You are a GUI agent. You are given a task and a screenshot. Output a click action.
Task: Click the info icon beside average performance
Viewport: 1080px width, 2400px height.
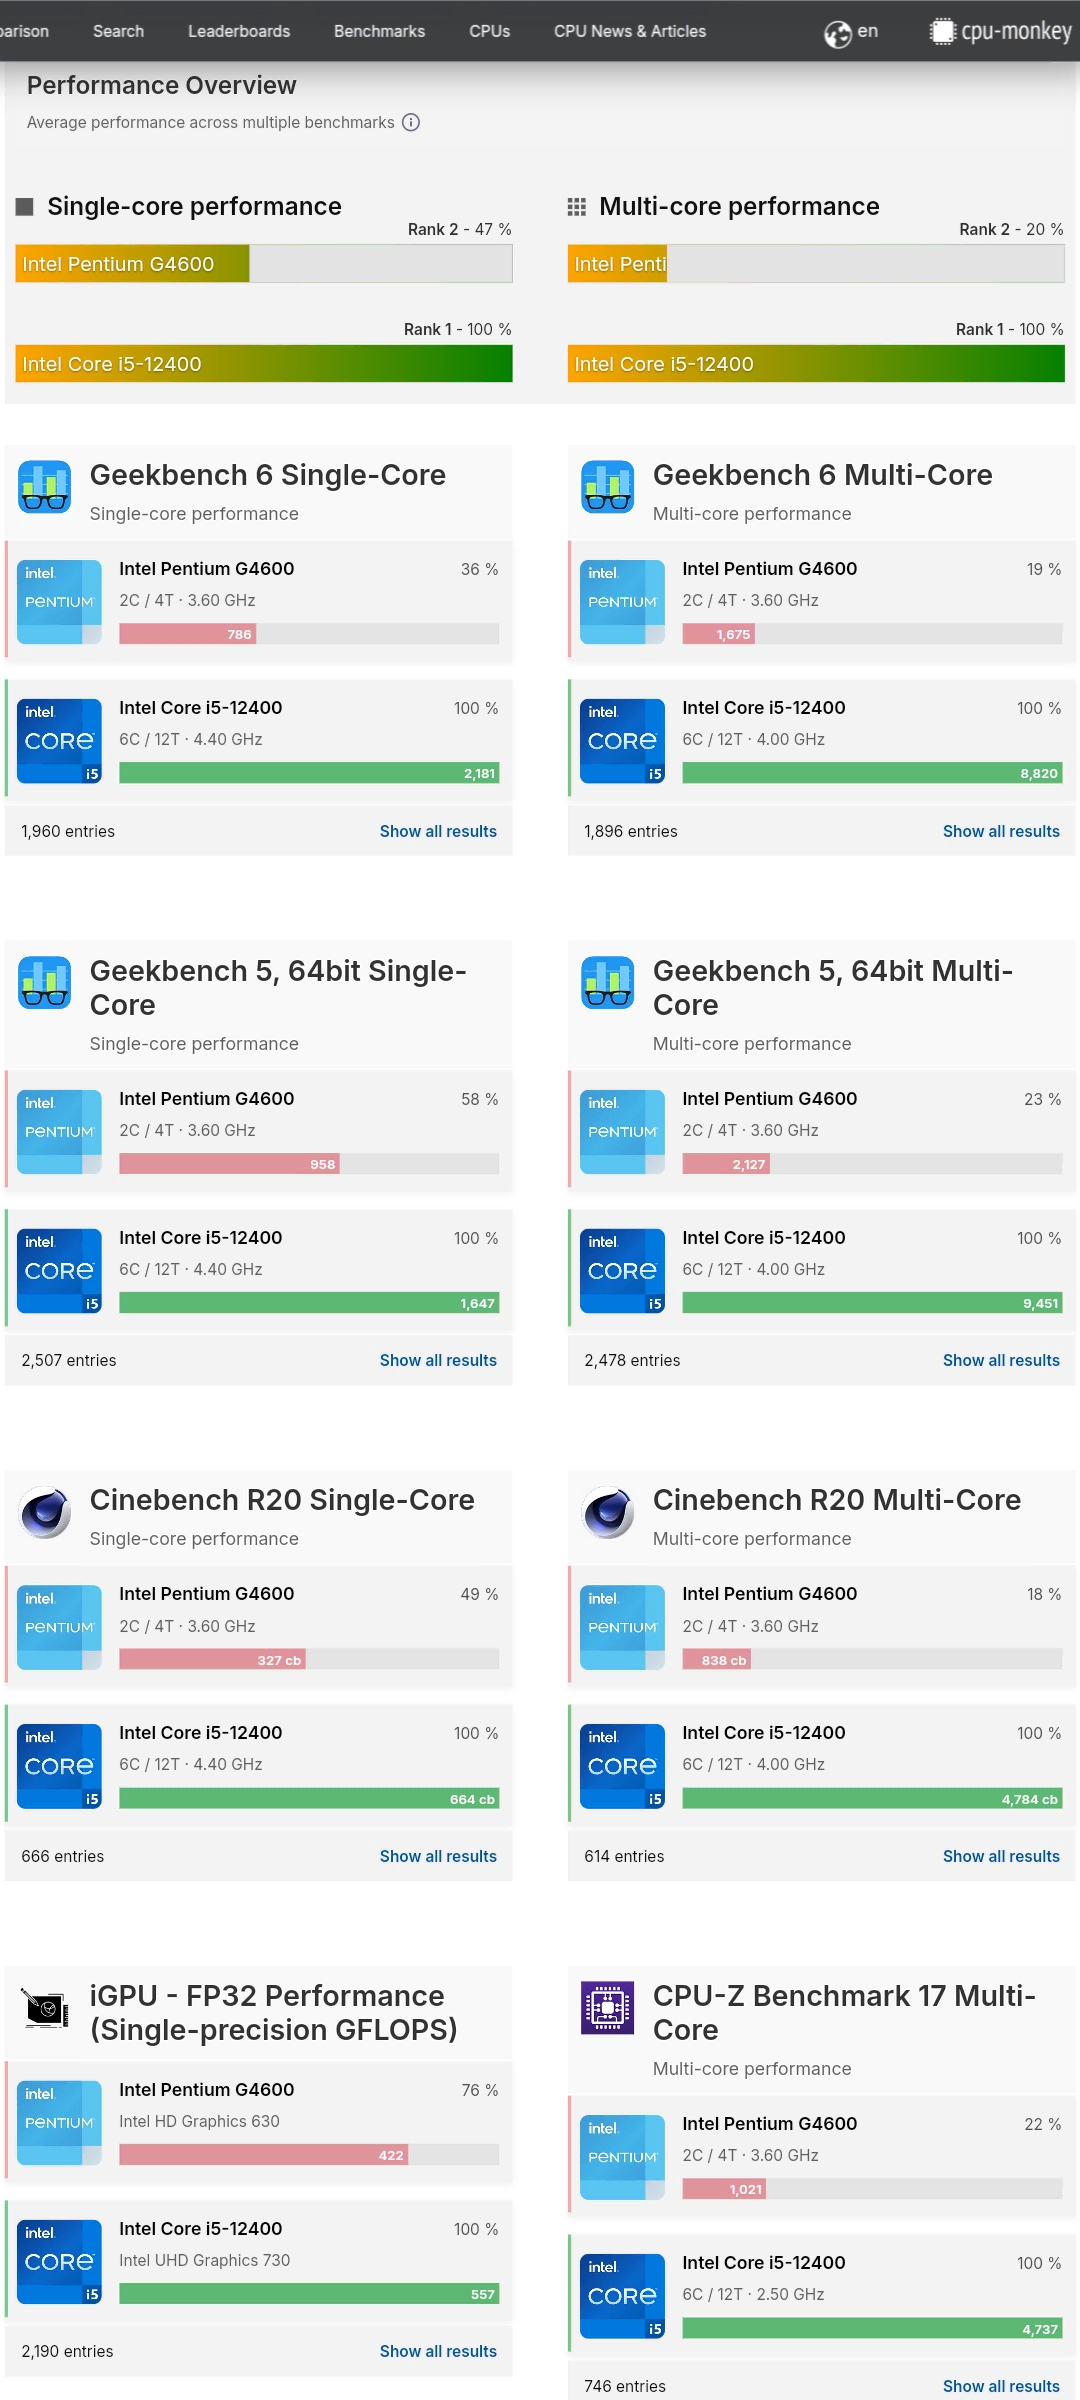(411, 122)
